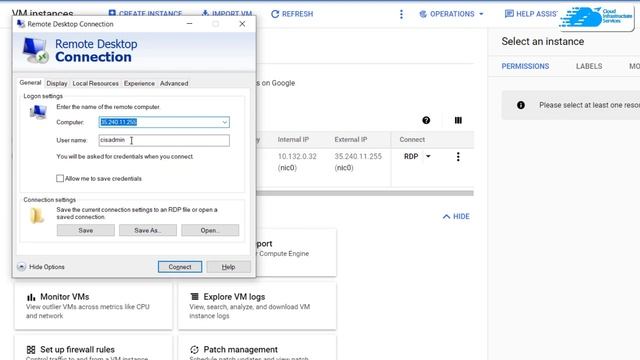Image resolution: width=640 pixels, height=360 pixels.
Task: Open Set up firewall rules card
Action: [x=93, y=348]
